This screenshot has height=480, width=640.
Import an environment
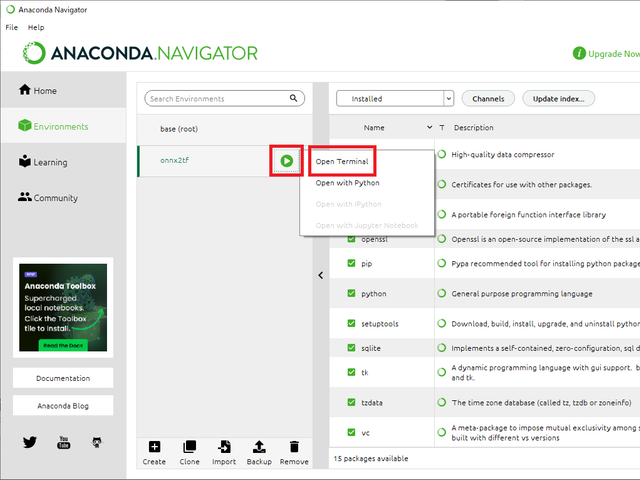(224, 453)
